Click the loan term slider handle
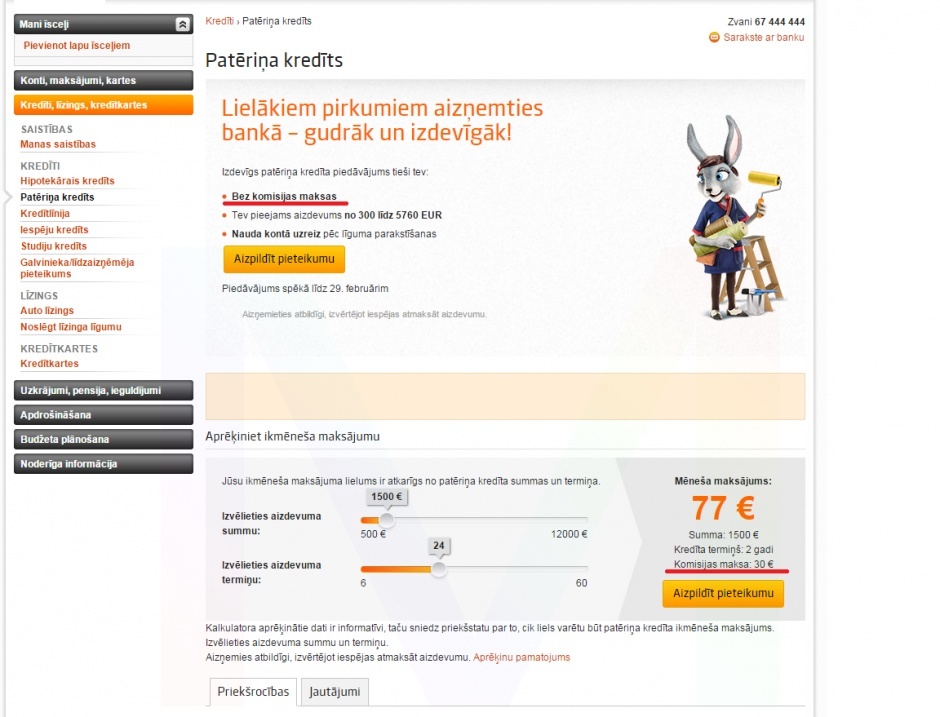The height and width of the screenshot is (717, 940). click(x=439, y=569)
